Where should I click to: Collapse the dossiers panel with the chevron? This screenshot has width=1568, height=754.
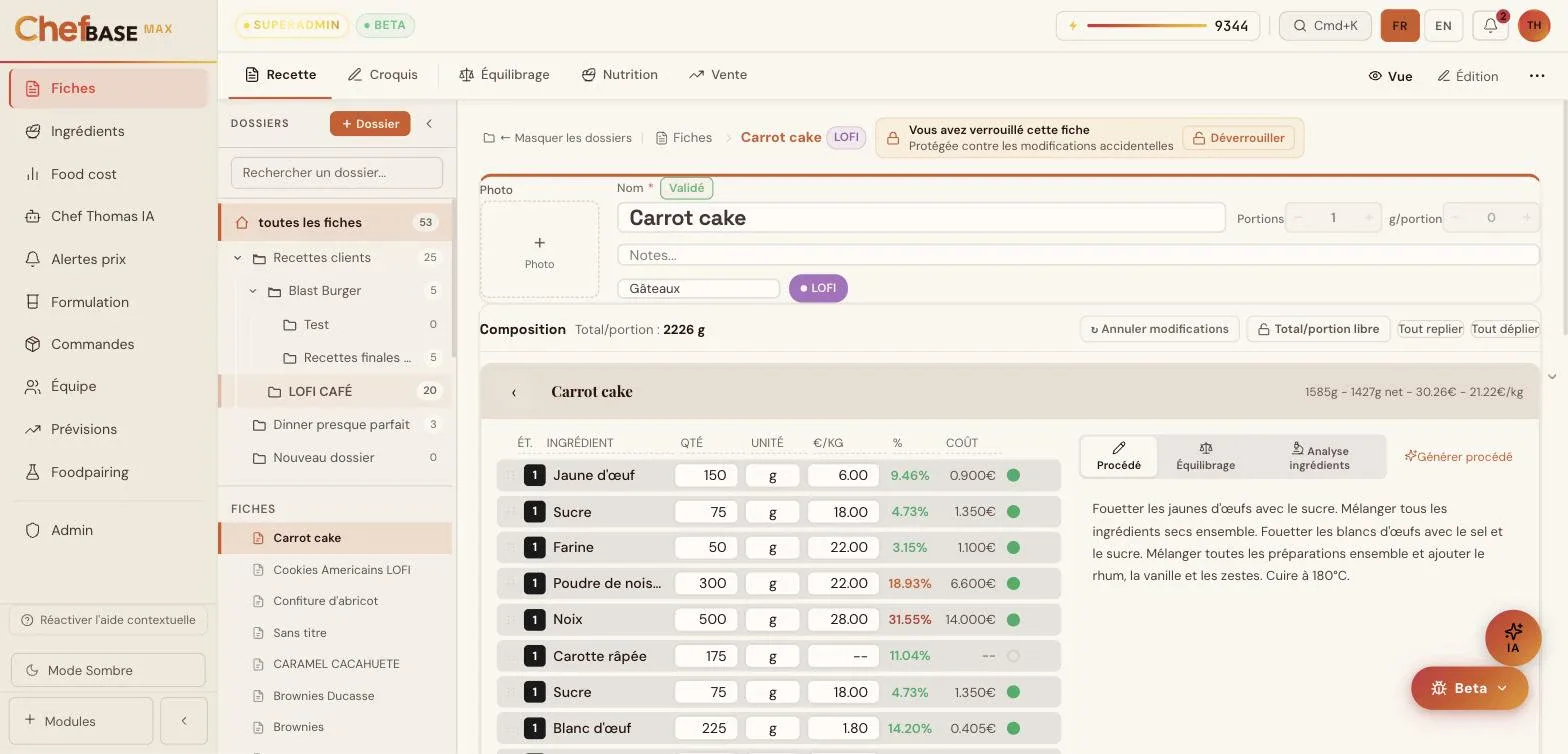(429, 124)
